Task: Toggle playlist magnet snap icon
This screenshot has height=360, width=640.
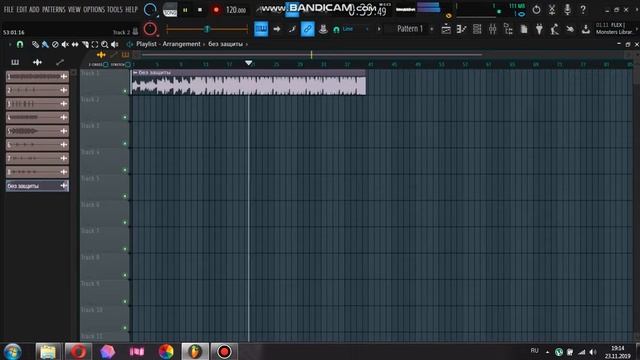Action: 20,44
